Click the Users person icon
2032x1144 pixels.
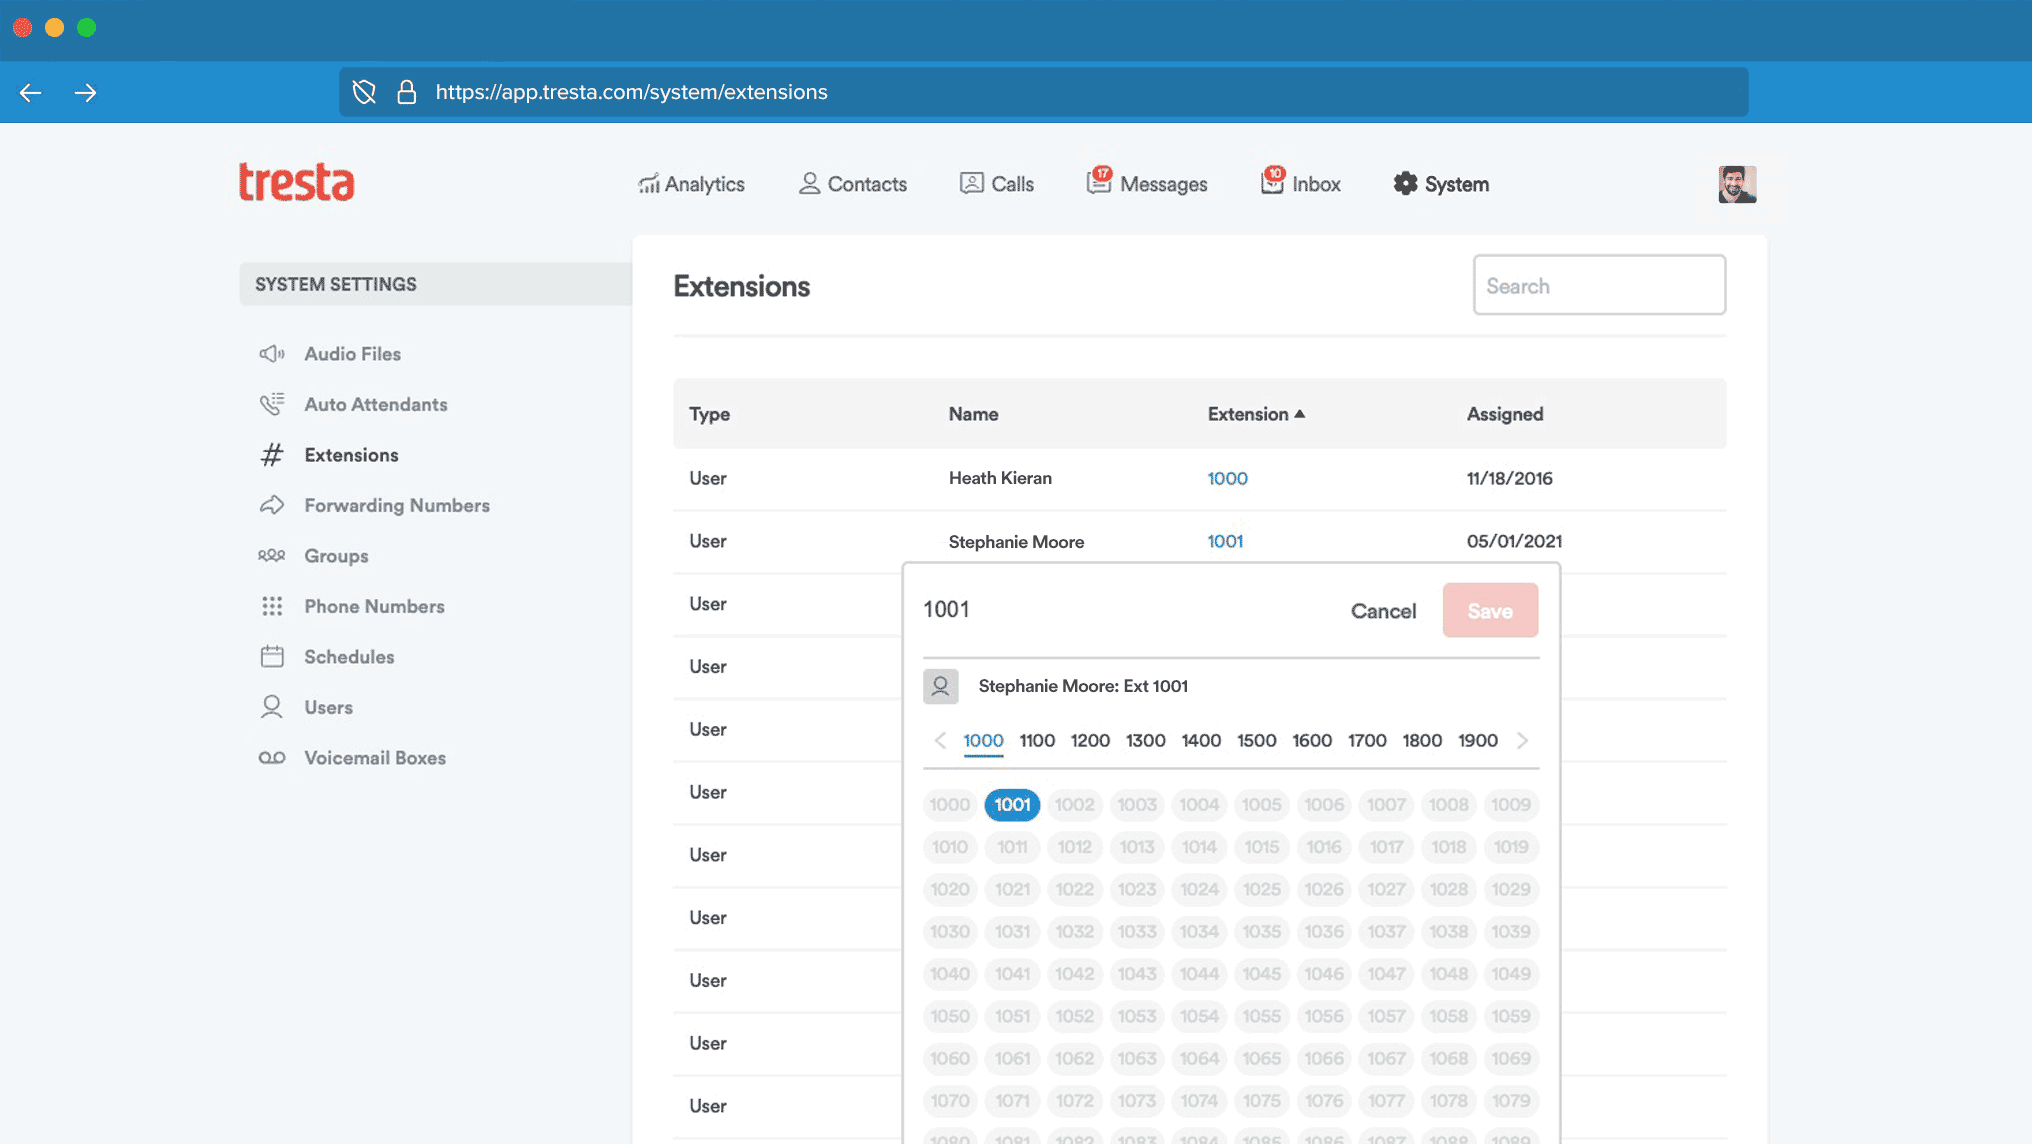click(272, 707)
